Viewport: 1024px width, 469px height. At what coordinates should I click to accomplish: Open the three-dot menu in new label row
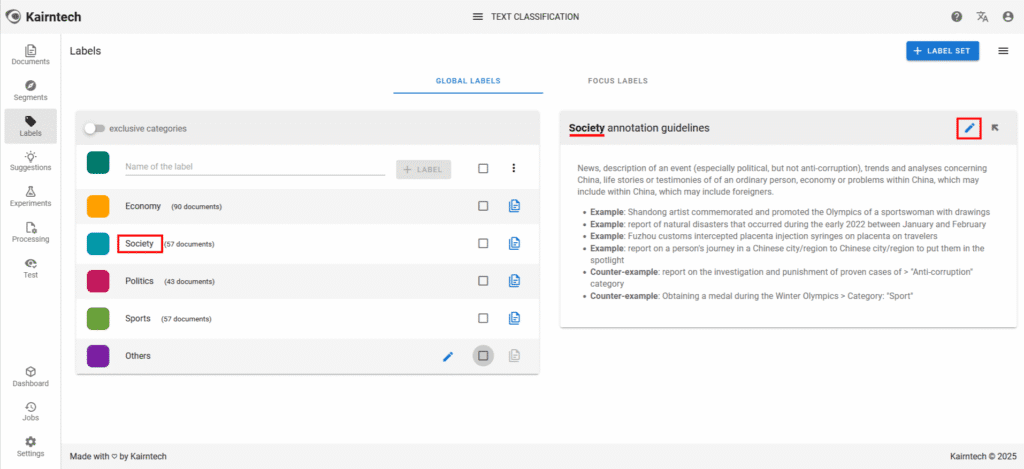514,169
